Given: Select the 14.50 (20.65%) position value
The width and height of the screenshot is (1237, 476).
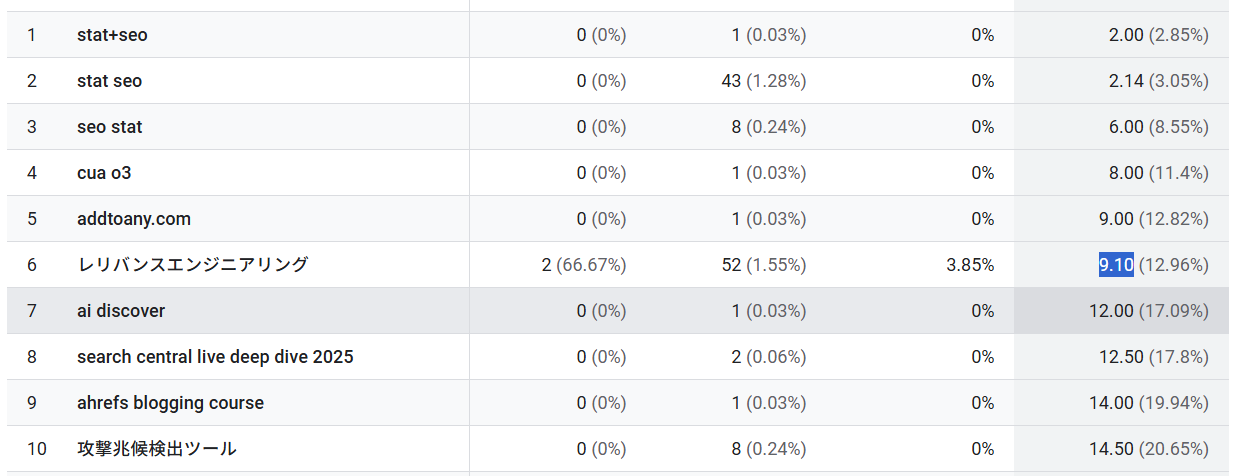Looking at the screenshot, I should click(1149, 449).
